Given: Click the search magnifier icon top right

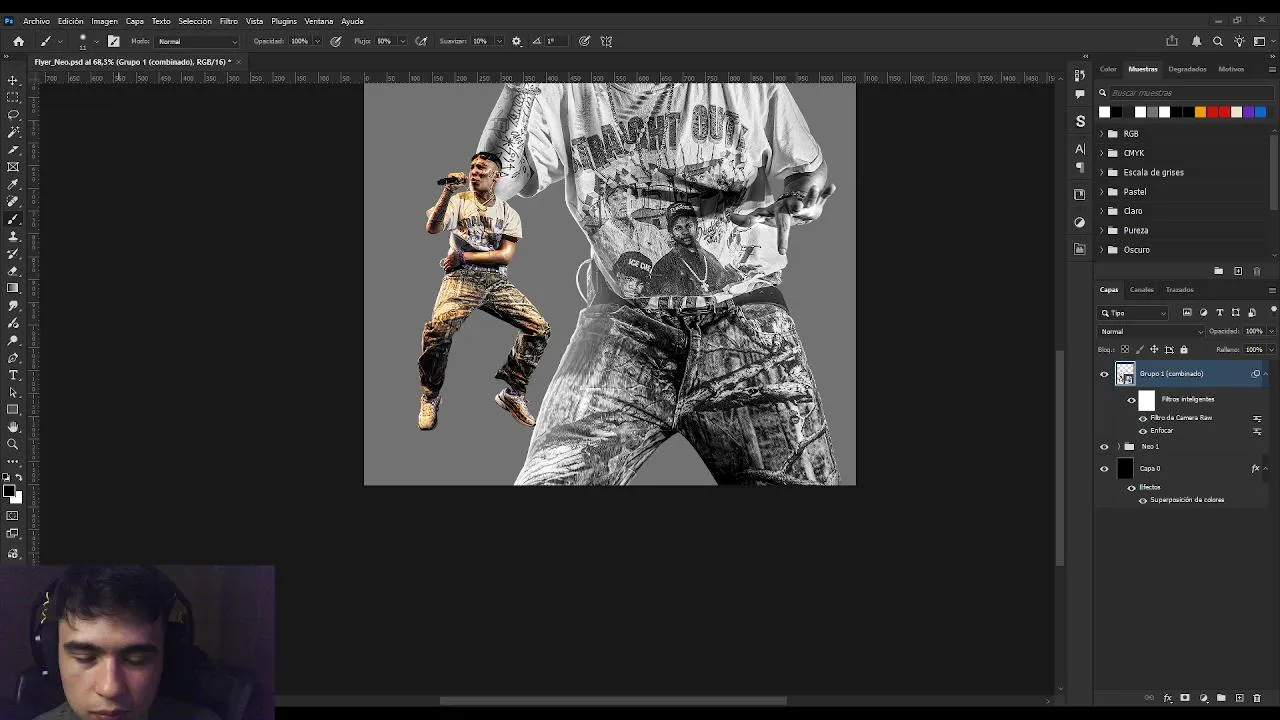Looking at the screenshot, I should pos(1217,41).
